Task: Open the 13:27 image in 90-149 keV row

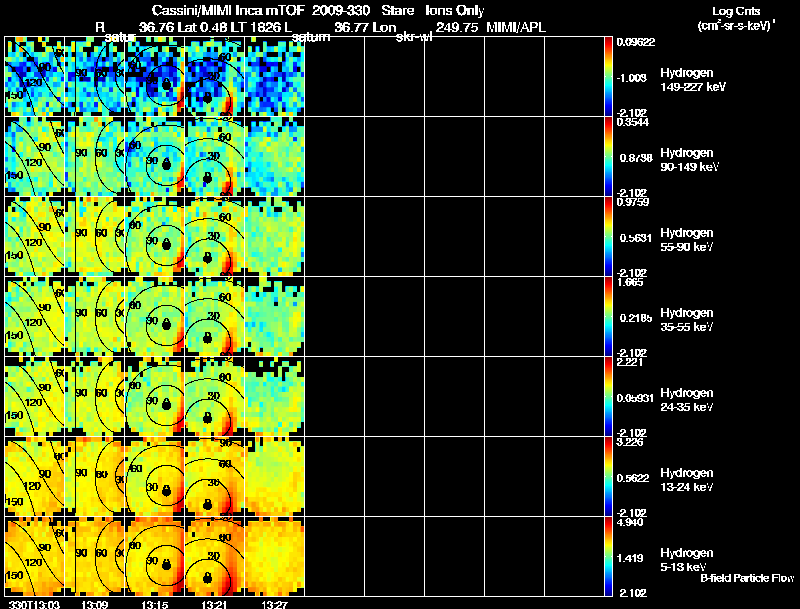Action: 275,157
